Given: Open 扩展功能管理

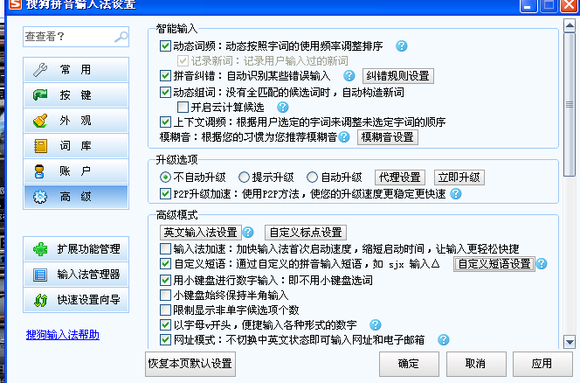Looking at the screenshot, I should pyautogui.click(x=76, y=249).
